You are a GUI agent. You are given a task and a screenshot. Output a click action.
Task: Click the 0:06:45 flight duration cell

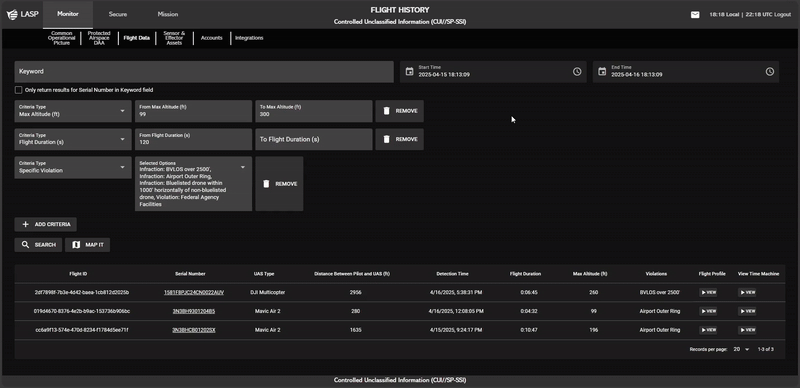pyautogui.click(x=529, y=293)
